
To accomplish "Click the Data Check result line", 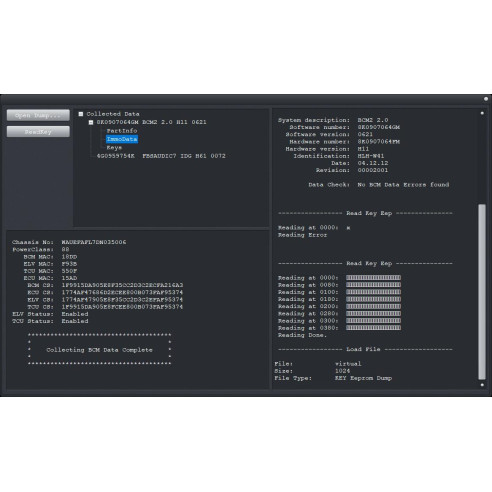I will [379, 185].
